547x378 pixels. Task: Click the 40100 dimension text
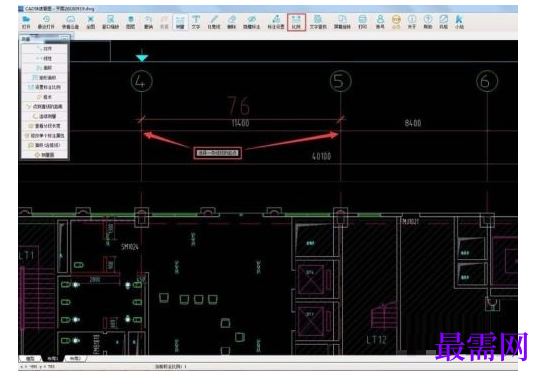(321, 156)
